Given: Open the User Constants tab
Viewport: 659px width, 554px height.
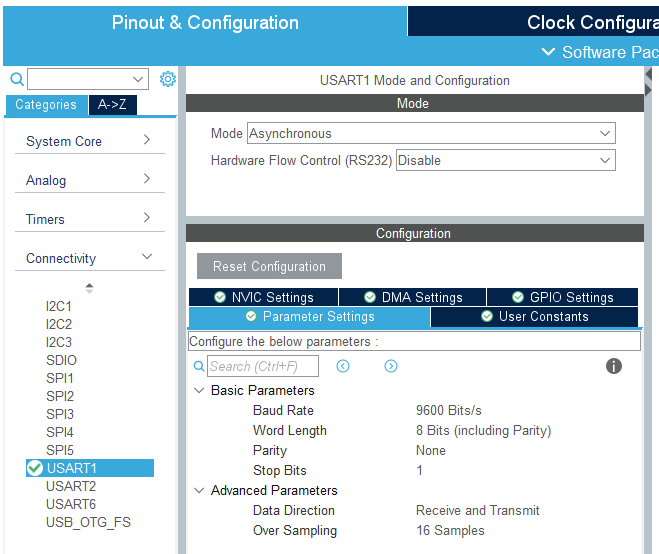Looking at the screenshot, I should tap(535, 317).
